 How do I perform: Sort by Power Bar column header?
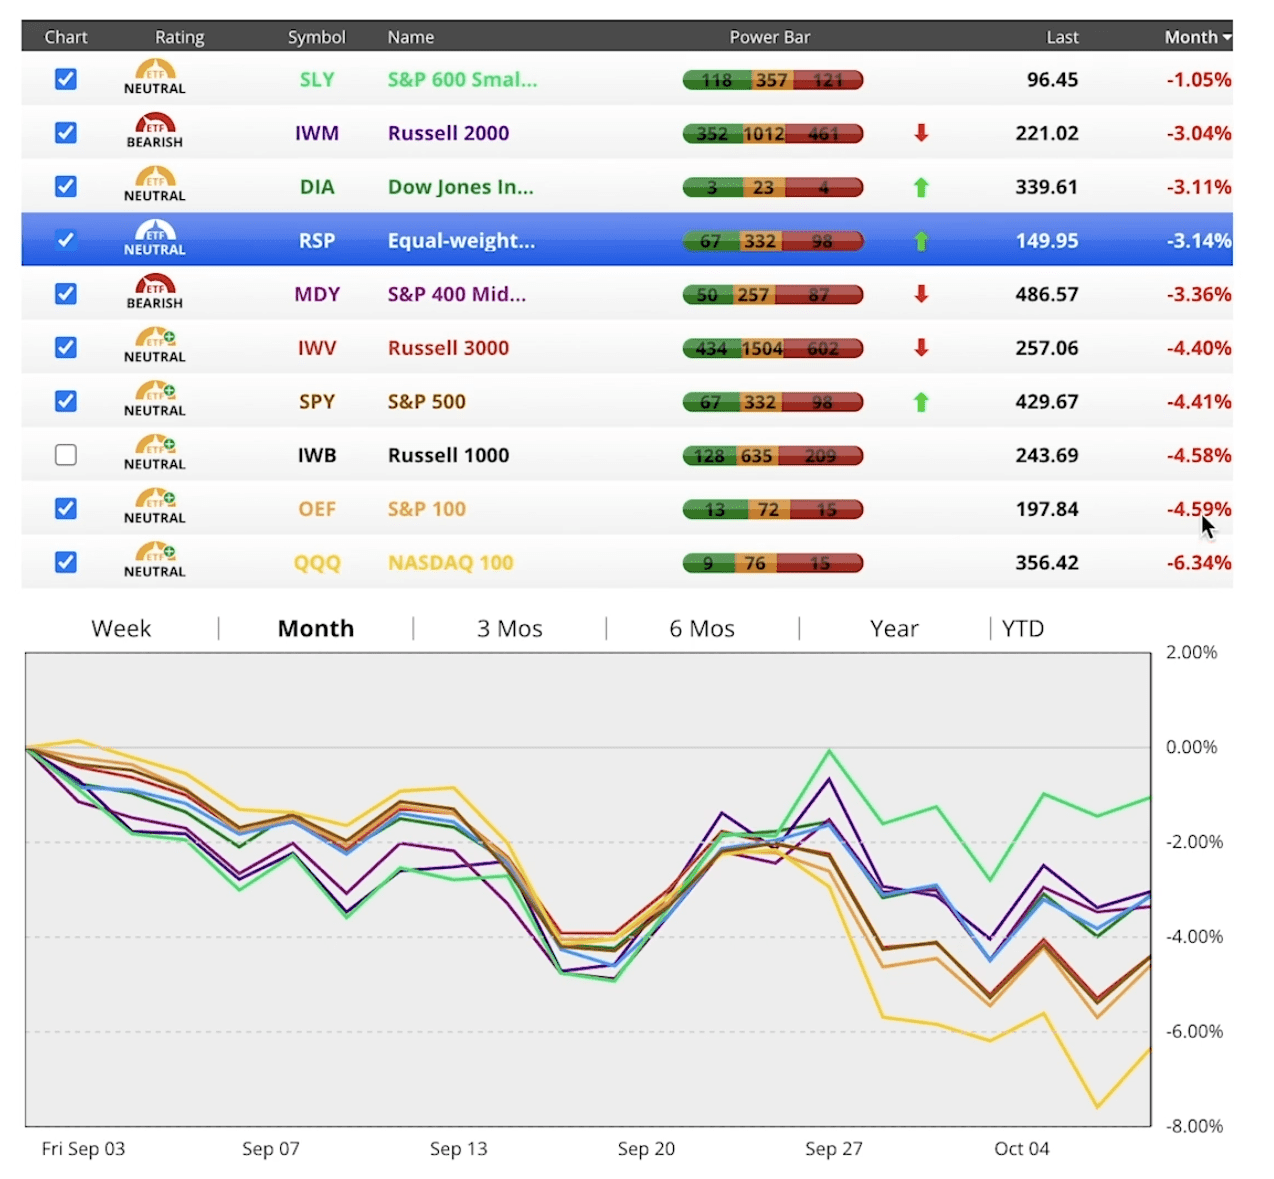point(770,37)
